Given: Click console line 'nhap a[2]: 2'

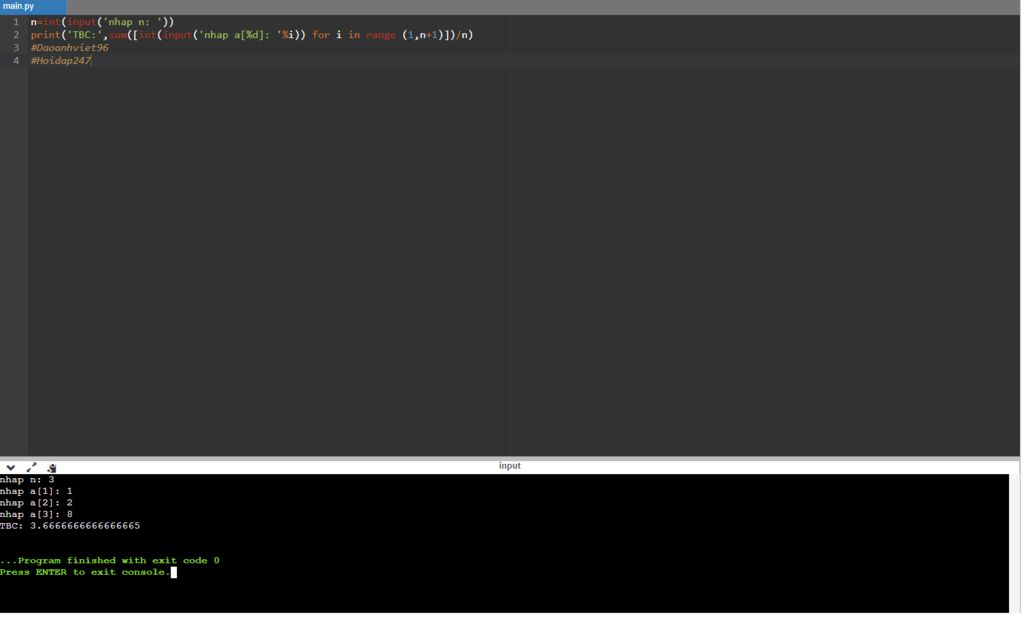Looking at the screenshot, I should tap(37, 503).
